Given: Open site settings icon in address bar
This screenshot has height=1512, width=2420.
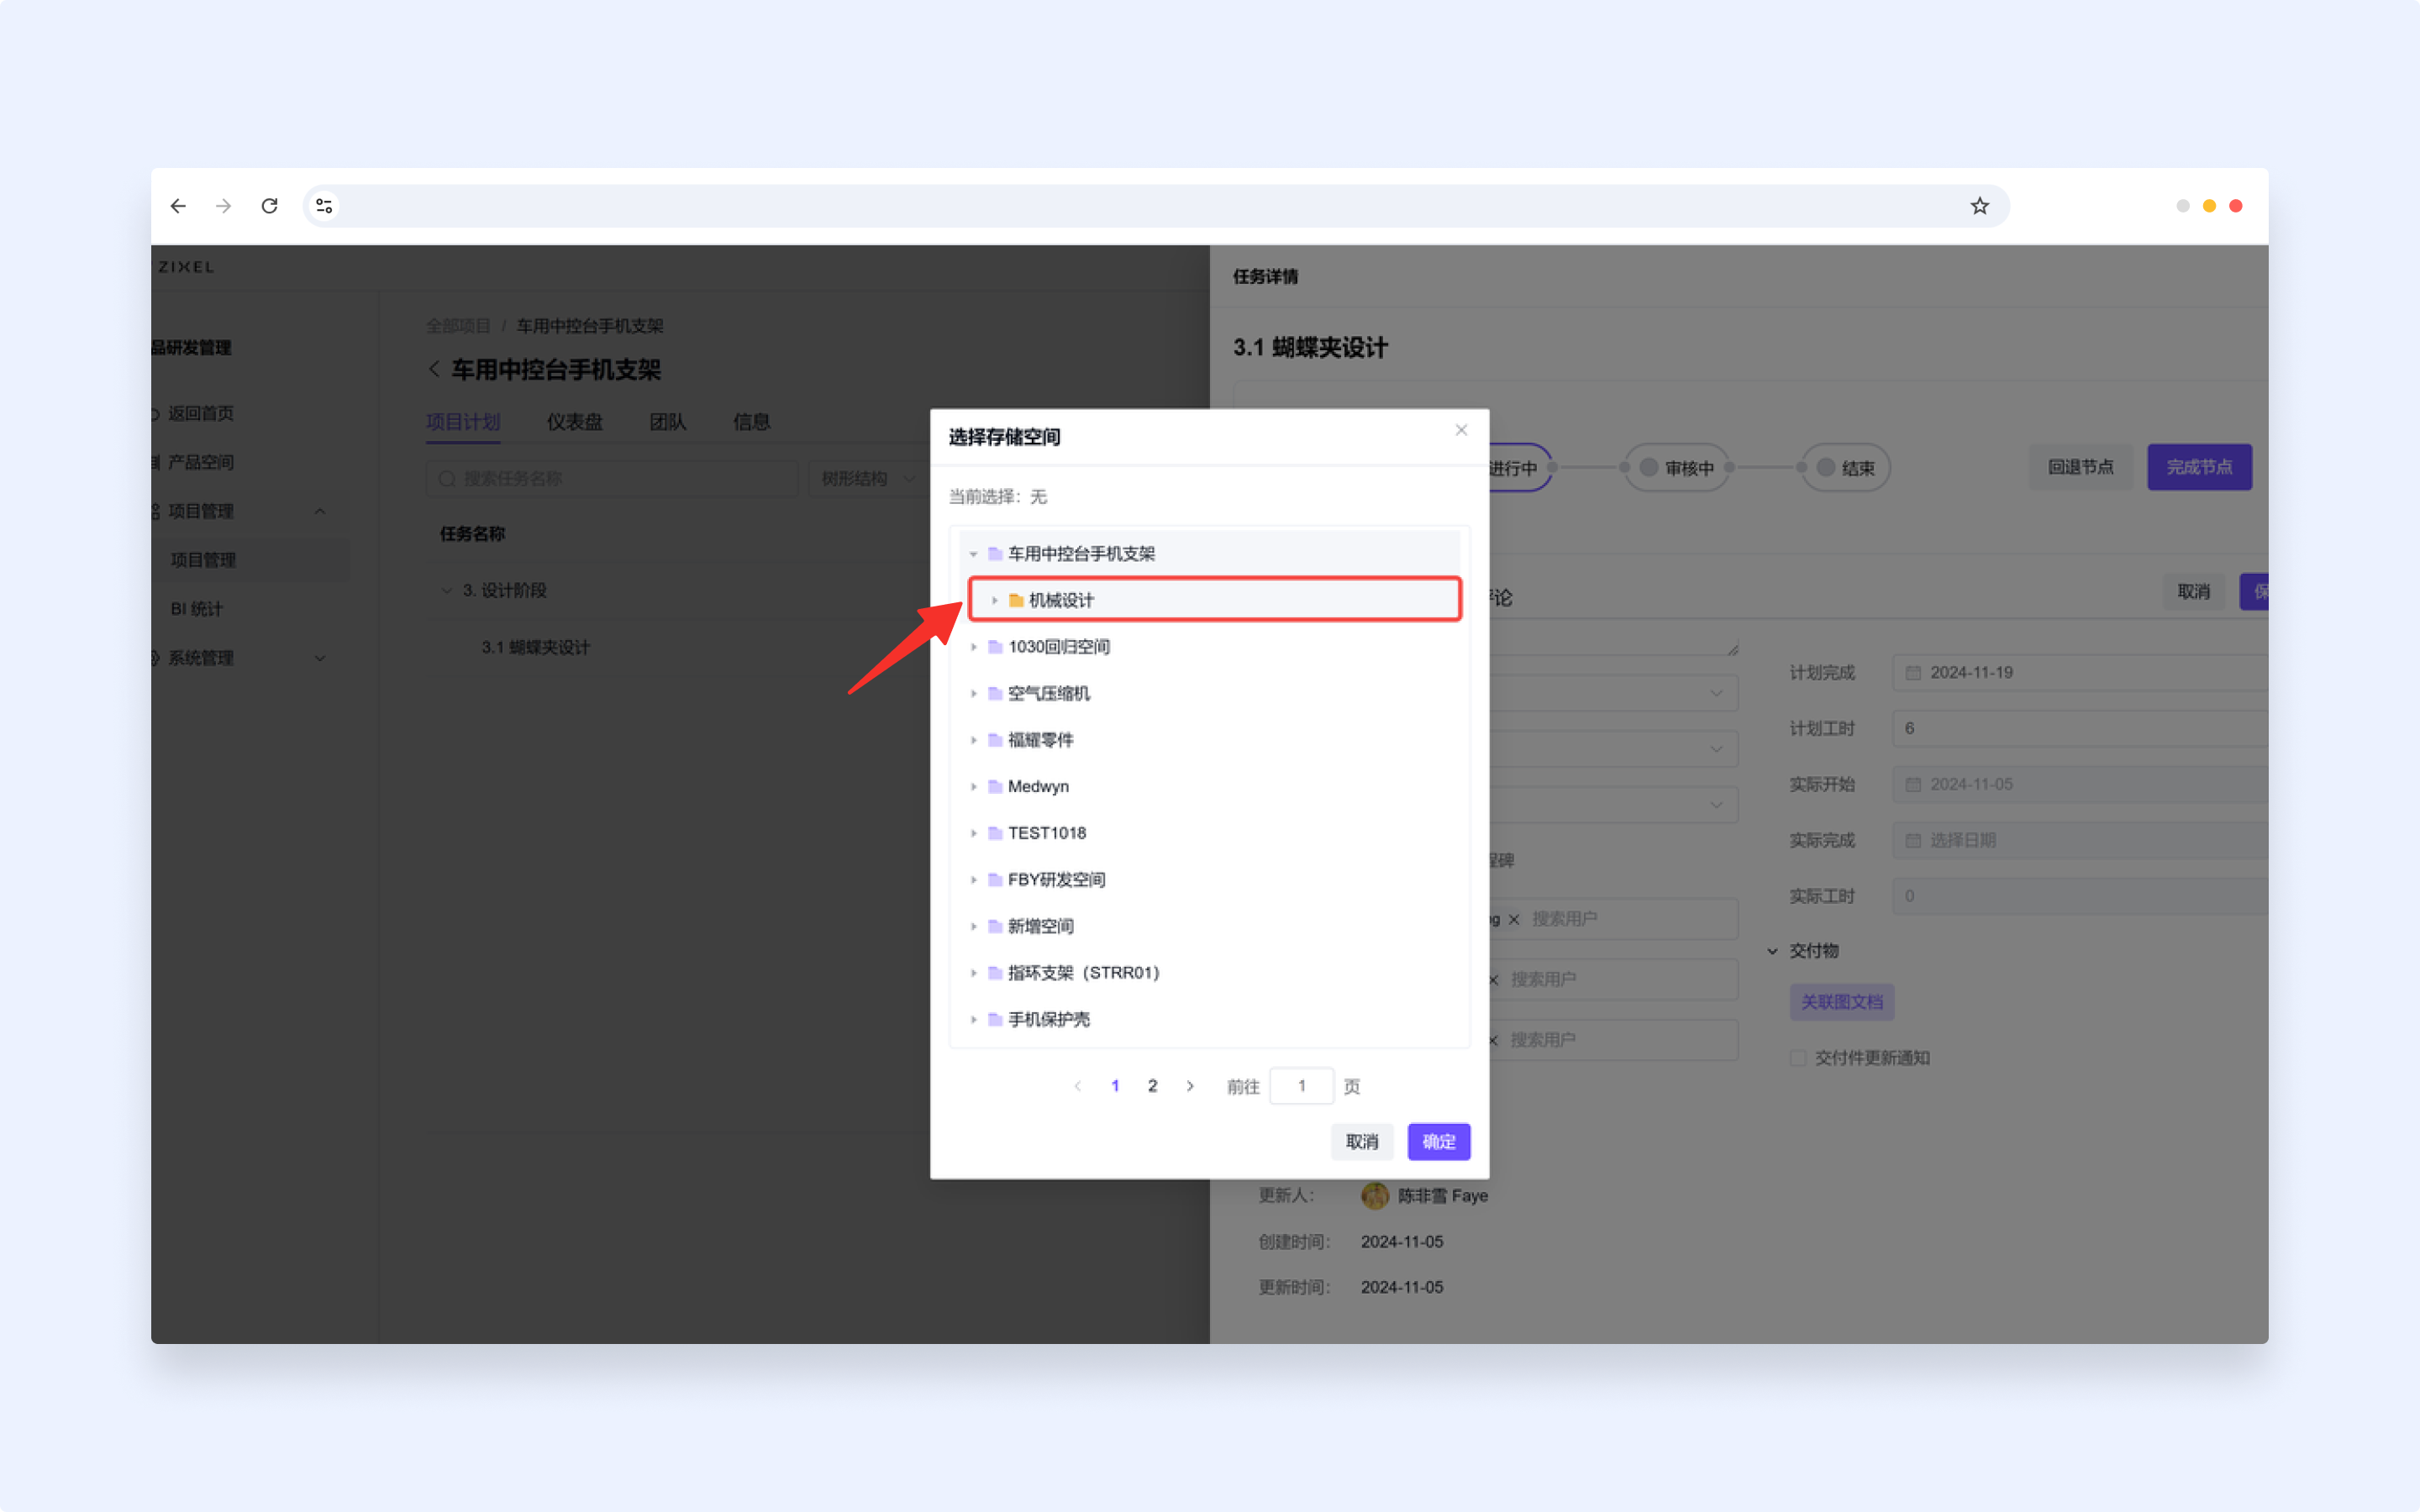Looking at the screenshot, I should [x=324, y=206].
